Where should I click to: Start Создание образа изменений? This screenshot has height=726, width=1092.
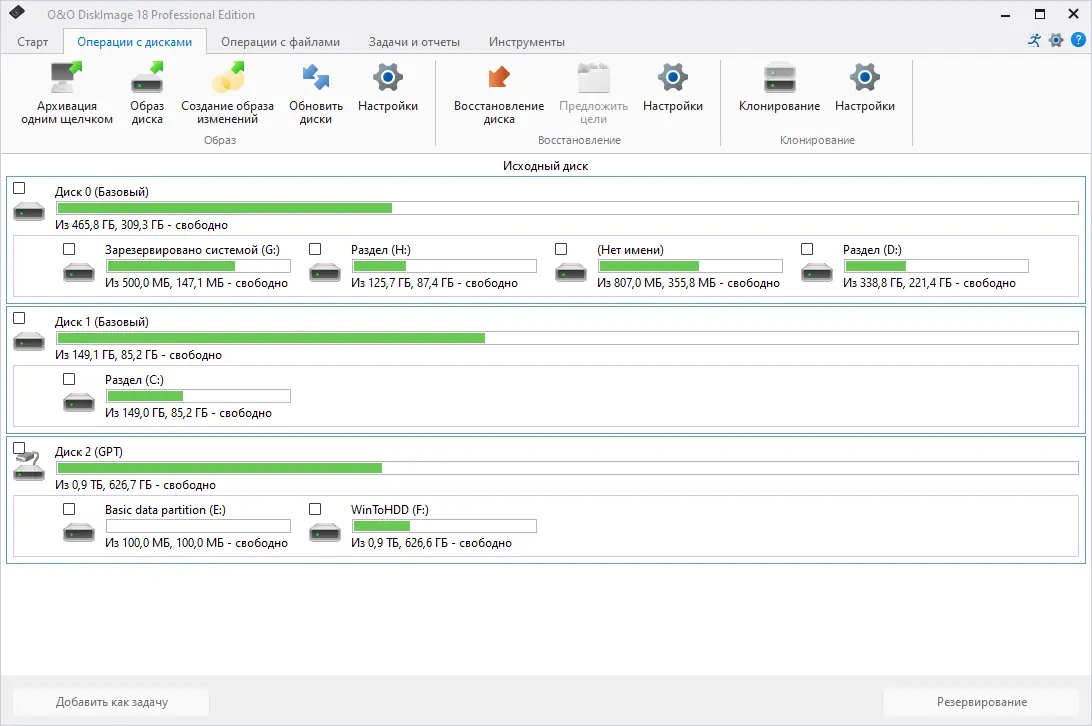[228, 93]
